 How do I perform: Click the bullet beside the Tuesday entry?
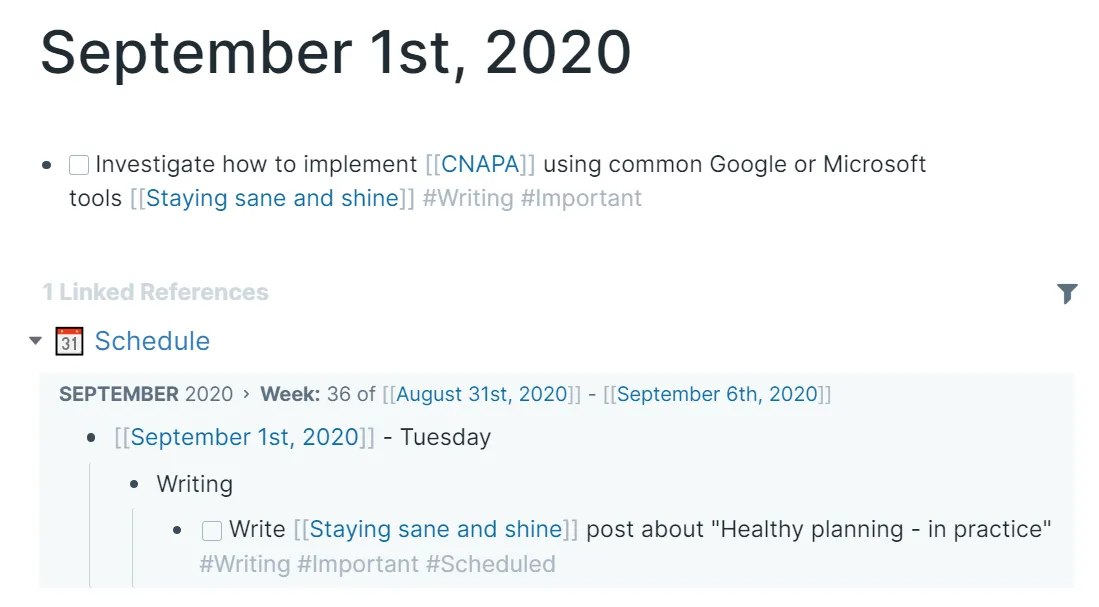(x=92, y=438)
